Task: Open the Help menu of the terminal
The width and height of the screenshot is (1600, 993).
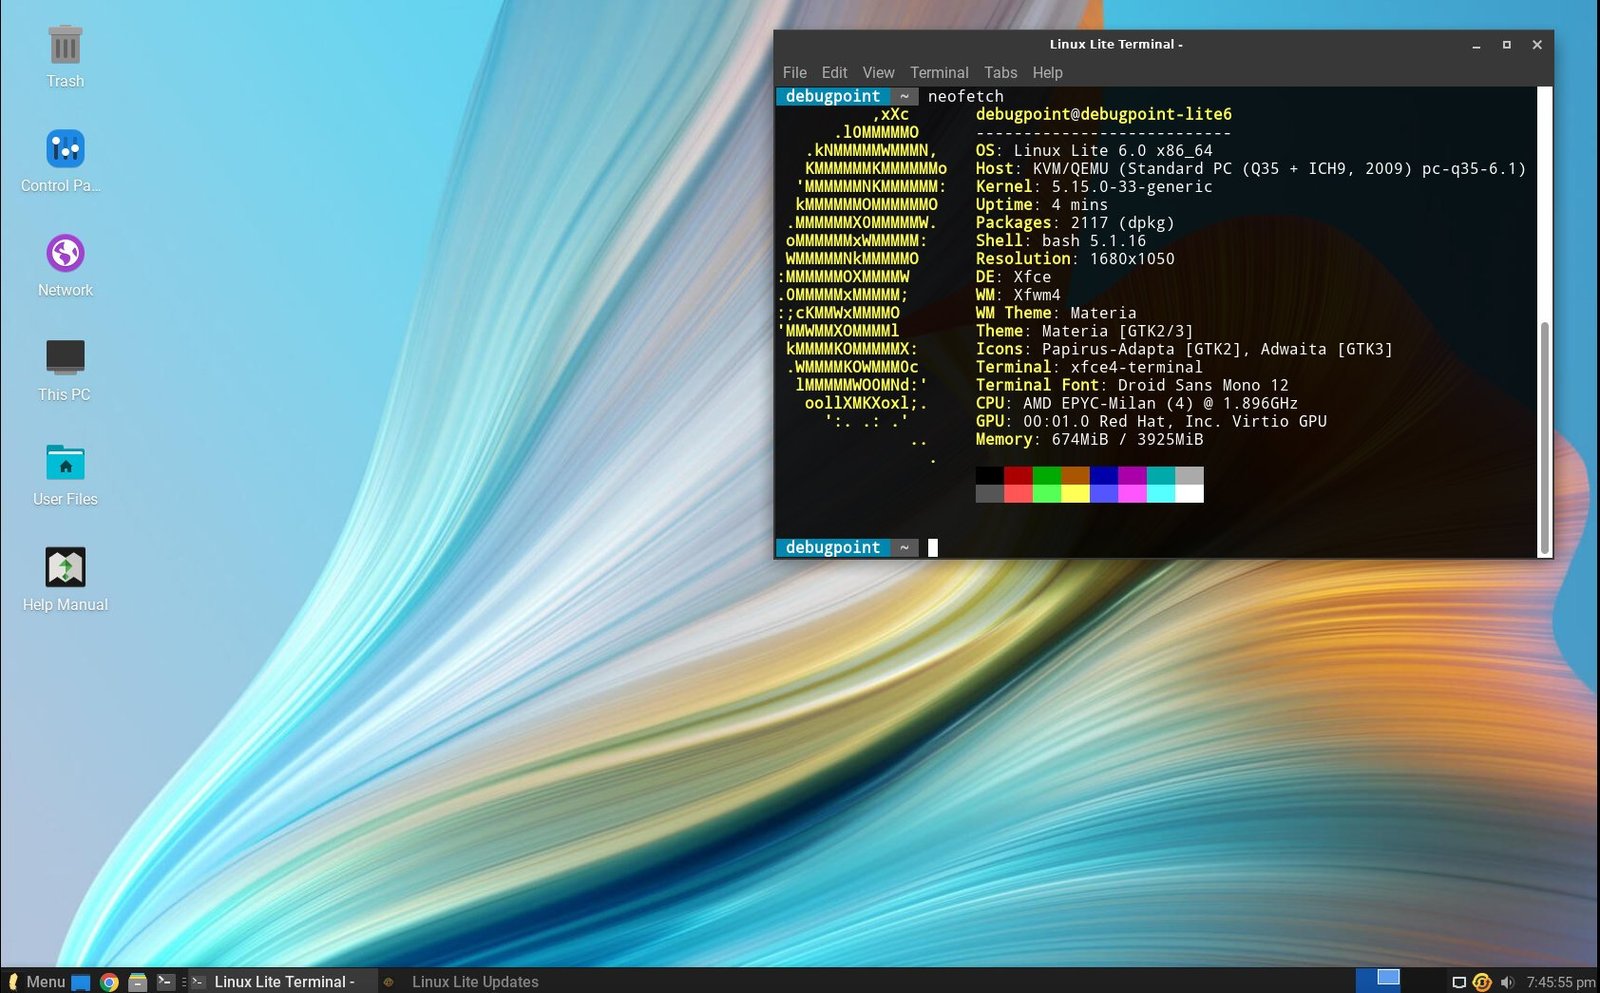Action: [1047, 72]
